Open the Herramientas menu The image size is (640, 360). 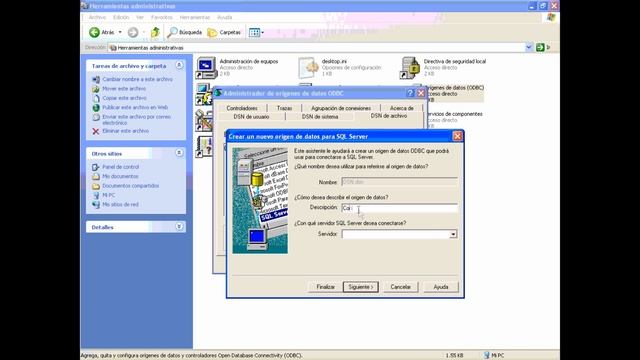(x=195, y=17)
